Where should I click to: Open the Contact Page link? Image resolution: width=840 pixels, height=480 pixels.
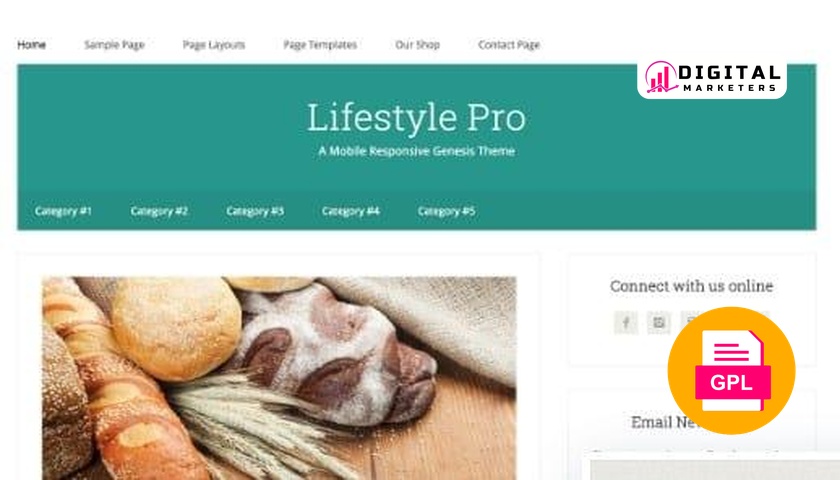[x=509, y=45]
